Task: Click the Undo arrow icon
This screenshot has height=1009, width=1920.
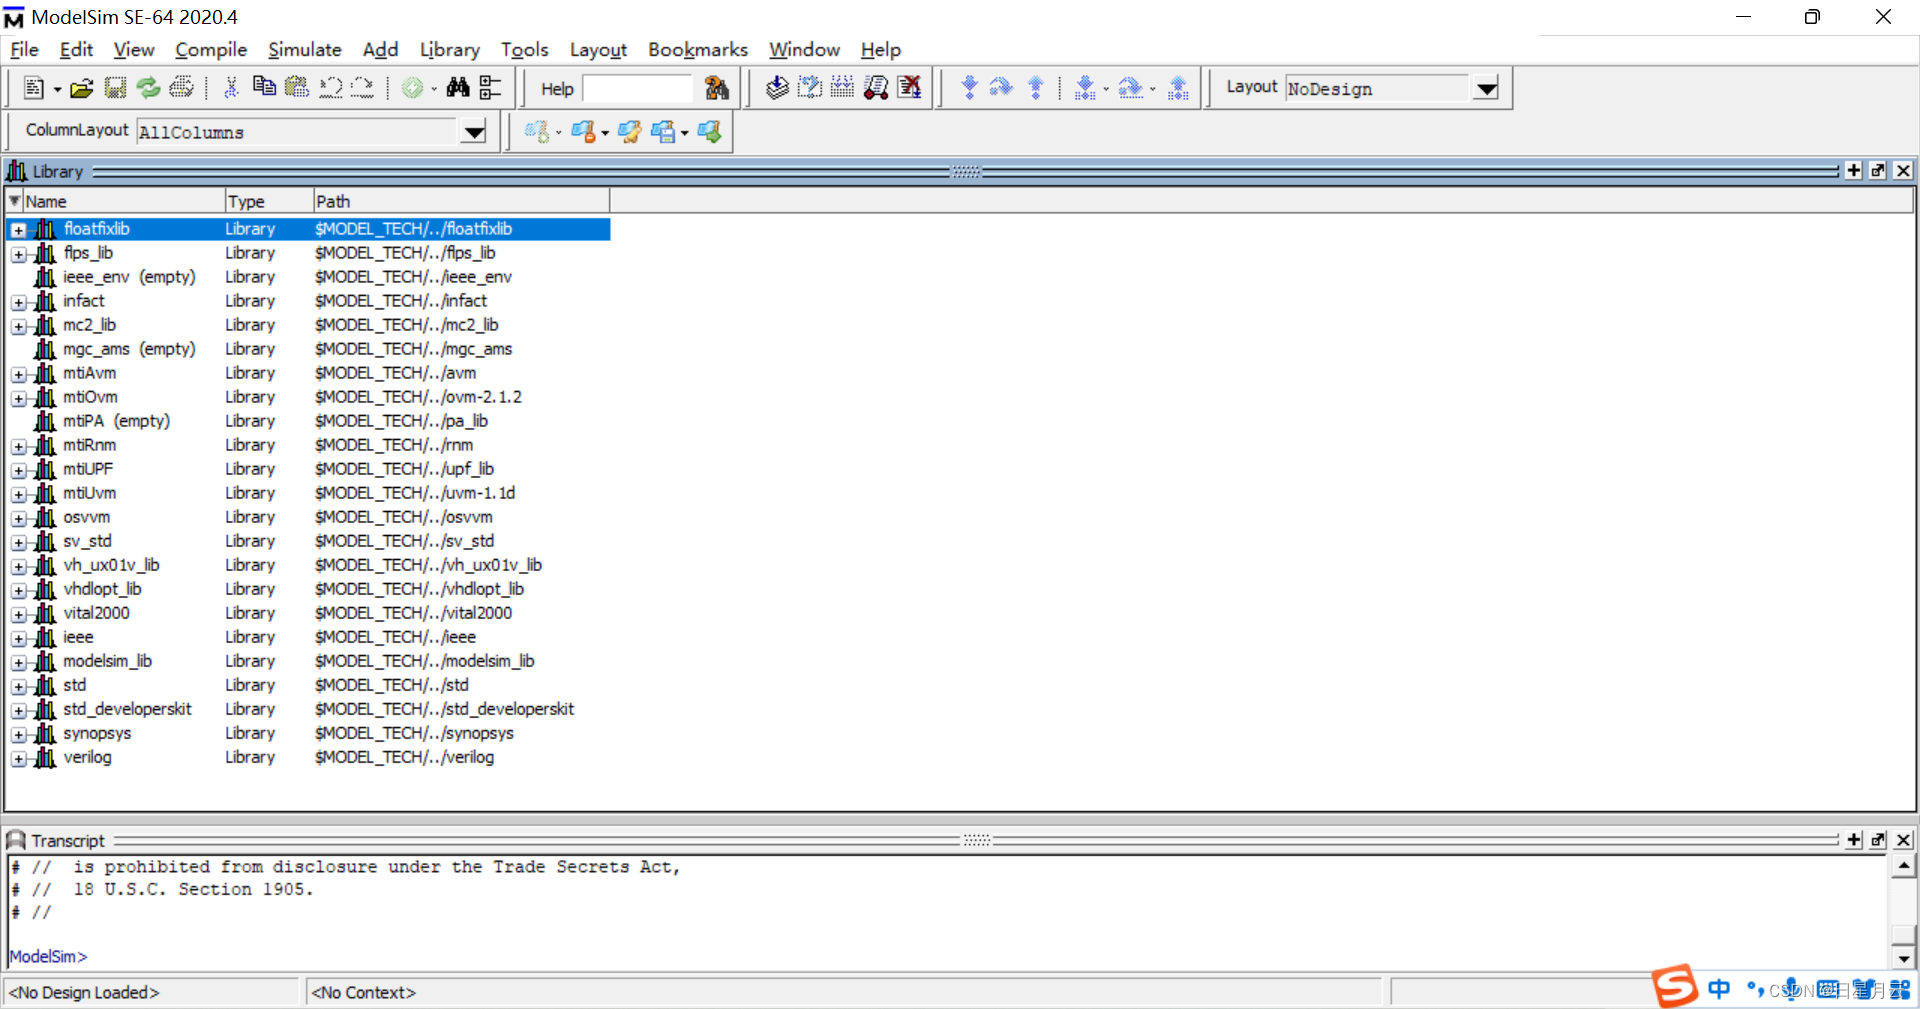Action: point(330,88)
